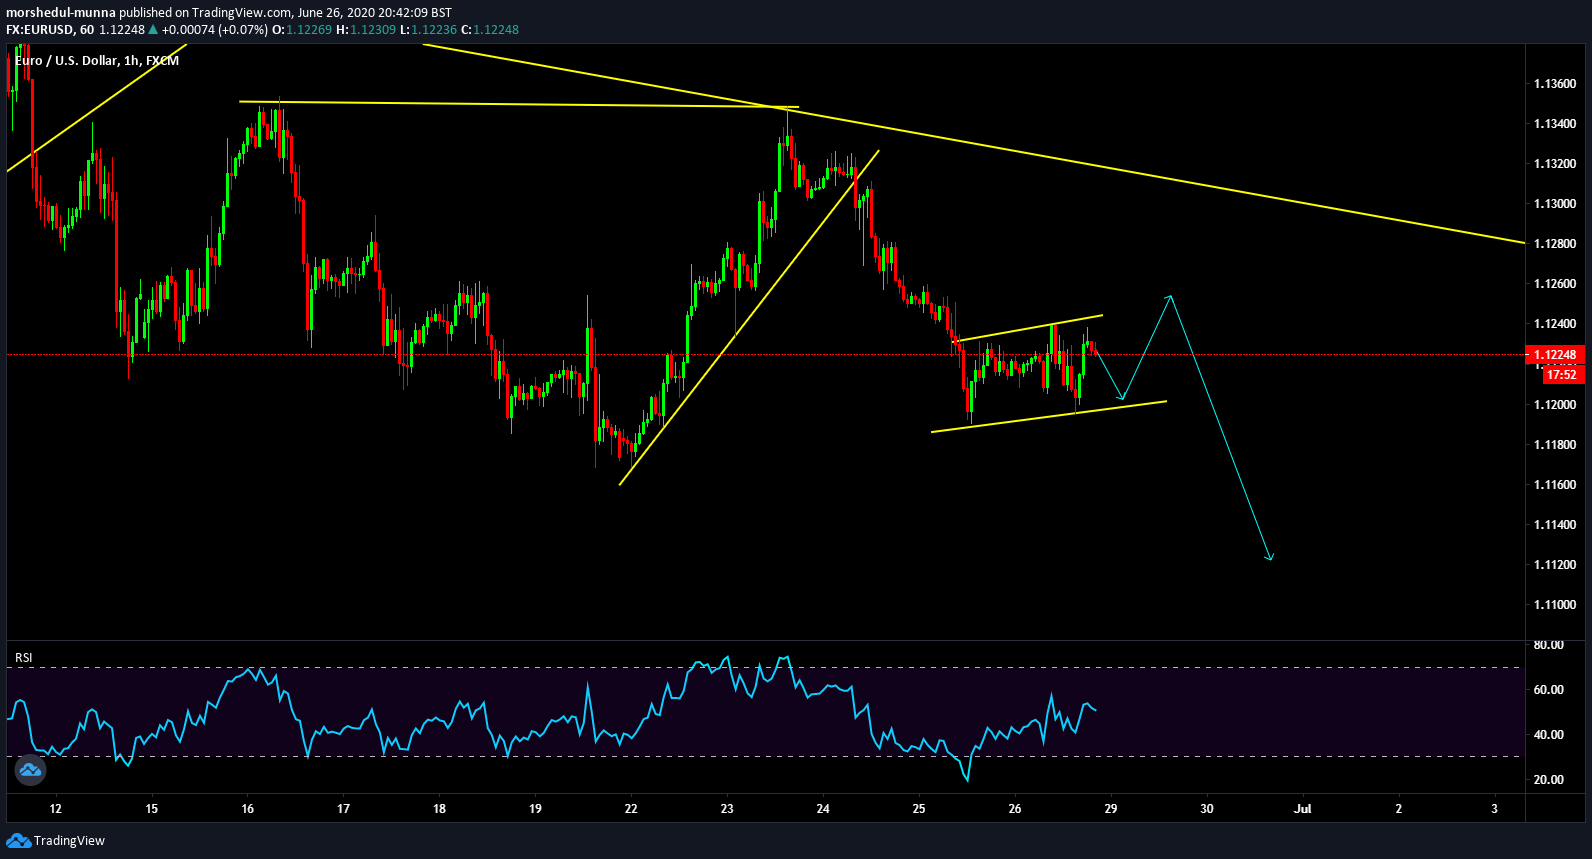This screenshot has height=859, width=1592.
Task: Click date label 26 on time axis
Action: pyautogui.click(x=1015, y=809)
